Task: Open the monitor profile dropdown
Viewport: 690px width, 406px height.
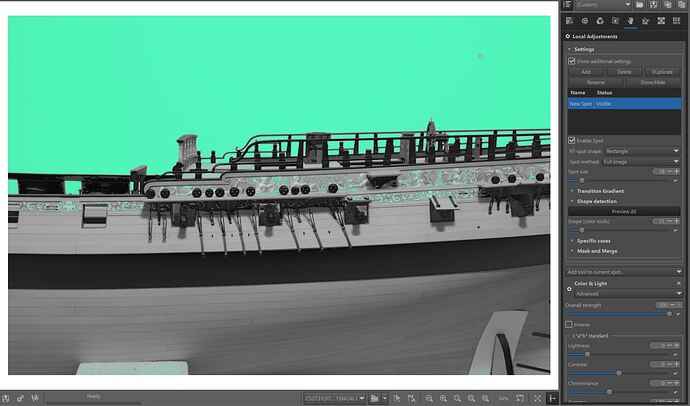Action: click(x=335, y=399)
